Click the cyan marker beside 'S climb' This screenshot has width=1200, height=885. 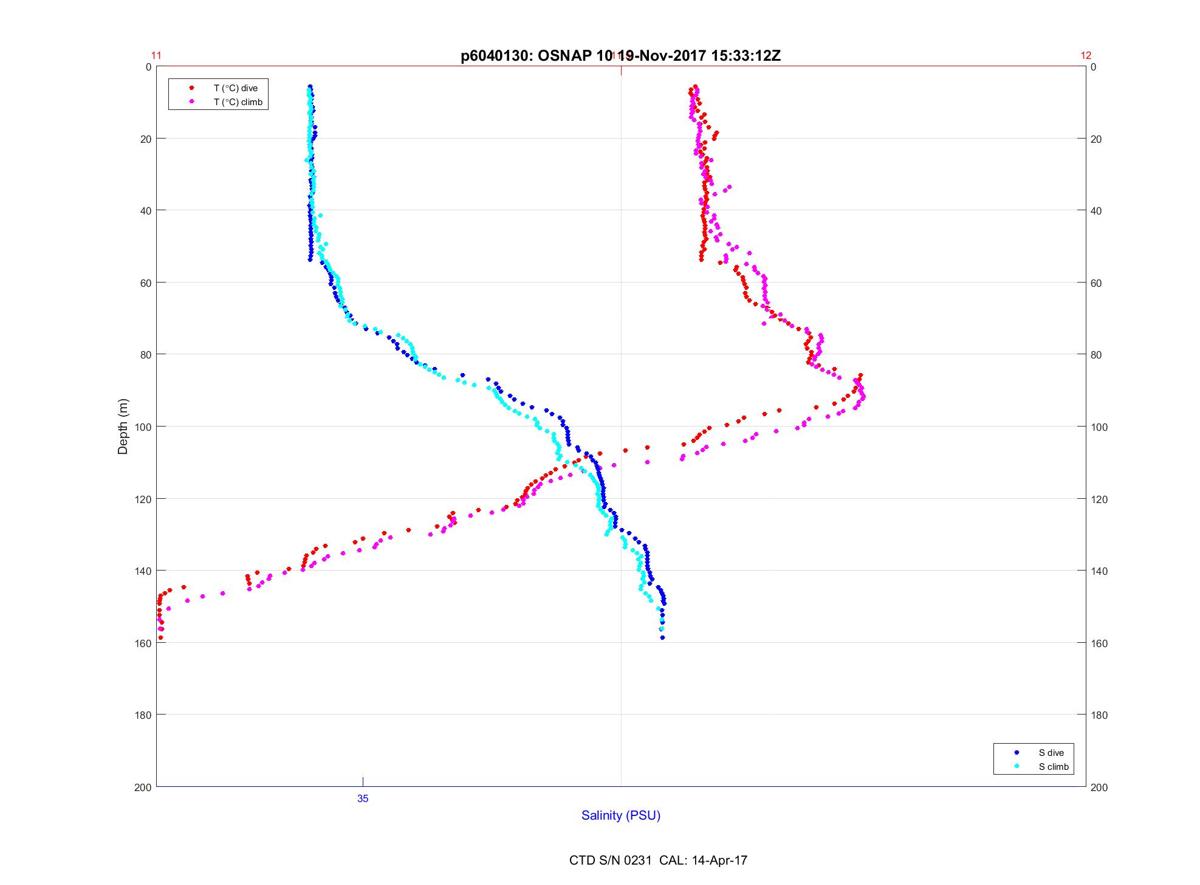[x=1016, y=766]
